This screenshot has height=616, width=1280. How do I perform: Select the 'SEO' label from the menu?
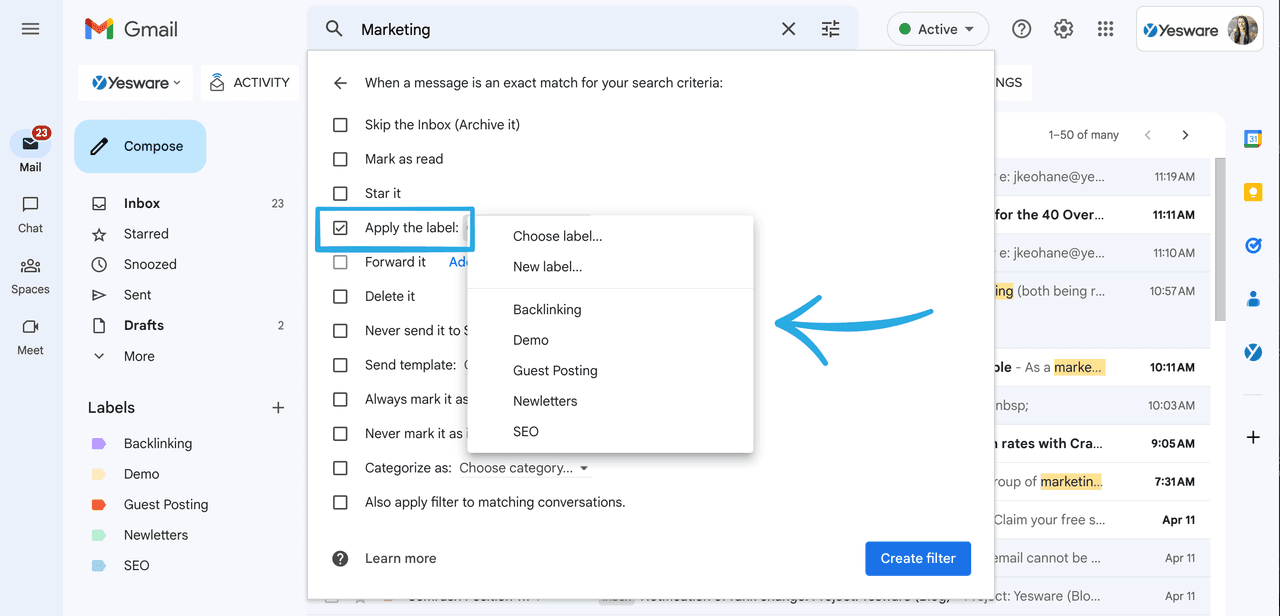tap(525, 431)
